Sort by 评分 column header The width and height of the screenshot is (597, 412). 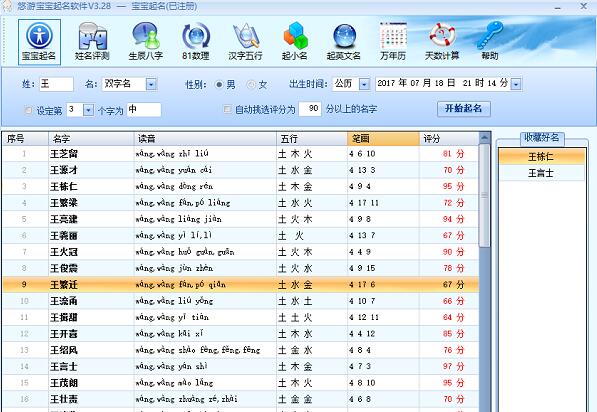pyautogui.click(x=449, y=139)
